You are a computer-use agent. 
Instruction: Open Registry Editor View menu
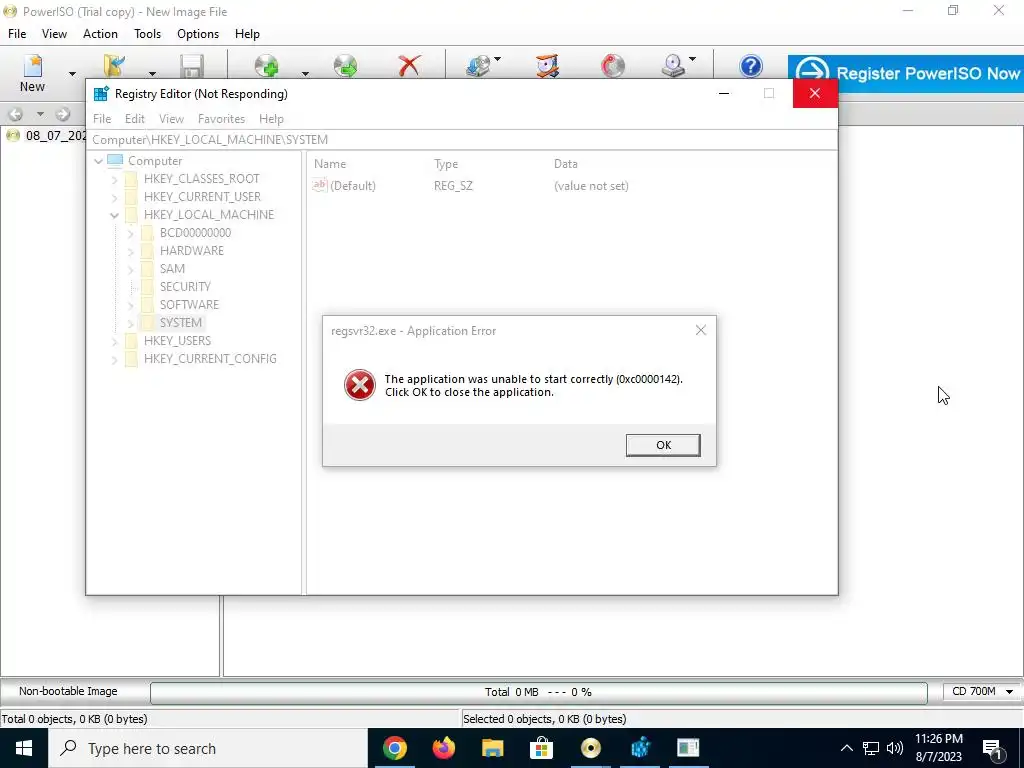pyautogui.click(x=171, y=119)
